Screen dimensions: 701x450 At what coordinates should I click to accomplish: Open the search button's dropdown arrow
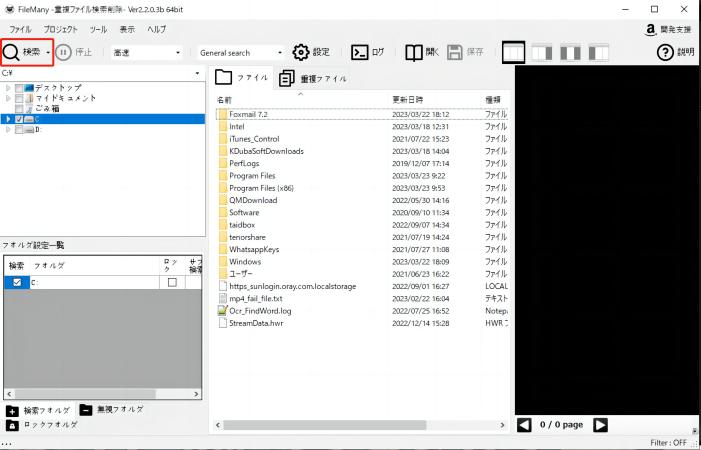coord(48,53)
